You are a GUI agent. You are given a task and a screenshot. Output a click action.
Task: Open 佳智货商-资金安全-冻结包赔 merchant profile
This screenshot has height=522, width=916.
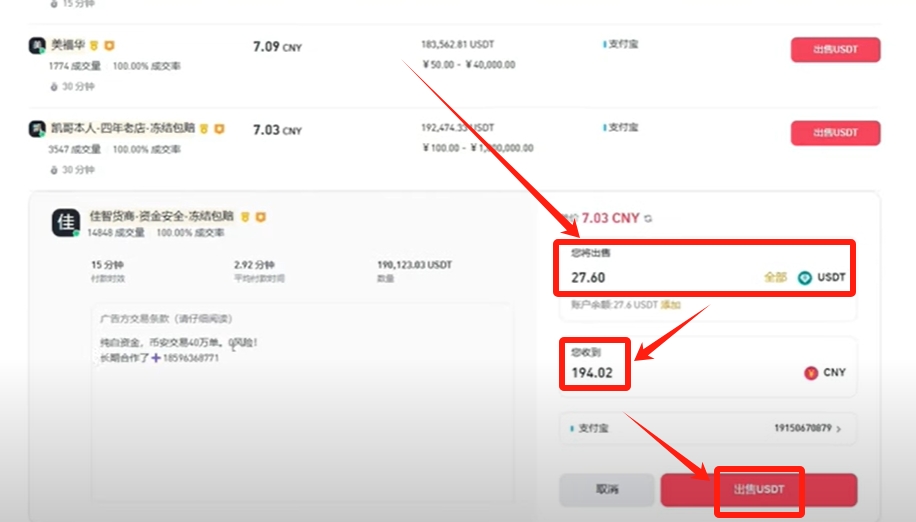161,215
